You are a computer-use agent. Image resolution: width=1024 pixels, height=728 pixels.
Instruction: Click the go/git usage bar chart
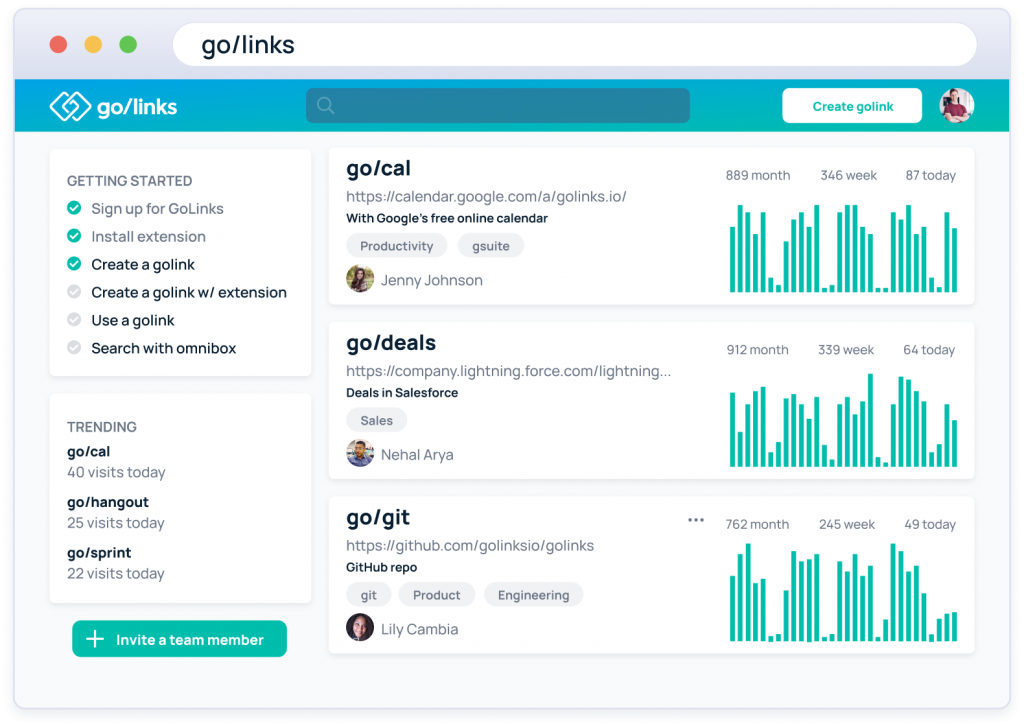click(x=843, y=592)
